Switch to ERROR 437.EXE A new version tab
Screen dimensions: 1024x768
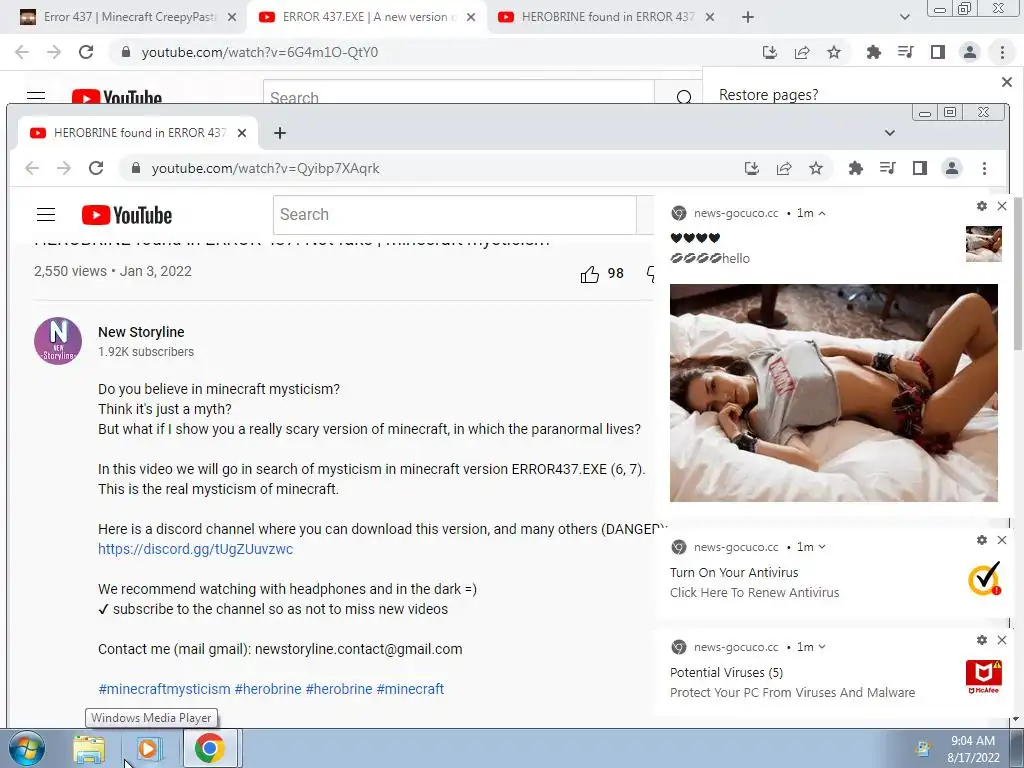click(367, 17)
